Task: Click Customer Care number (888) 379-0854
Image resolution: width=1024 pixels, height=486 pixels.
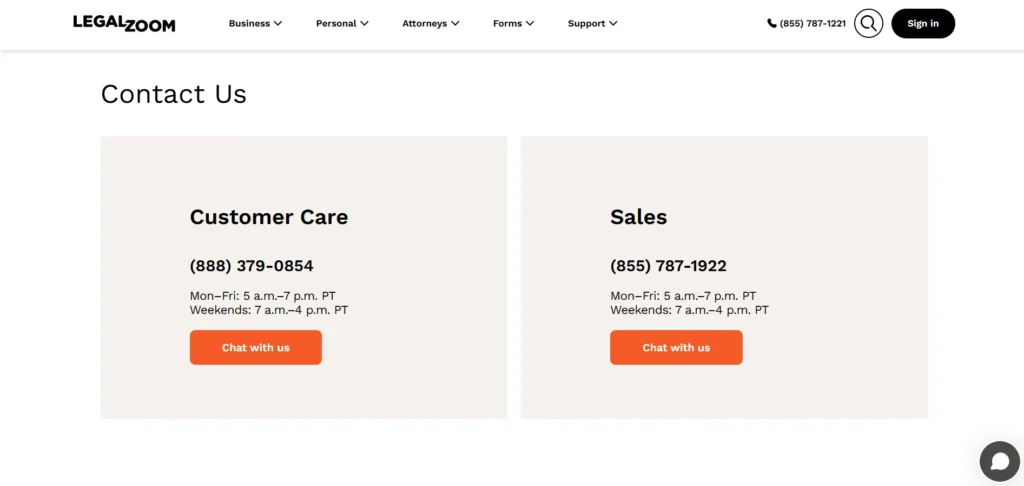Action: (252, 266)
